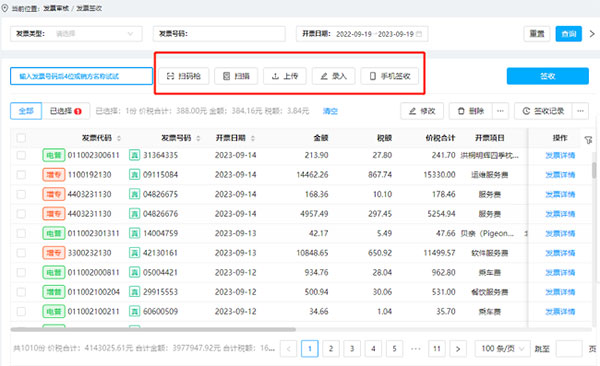Open the calendar icon in 开票日期 field
600x366 pixels.
pos(419,34)
